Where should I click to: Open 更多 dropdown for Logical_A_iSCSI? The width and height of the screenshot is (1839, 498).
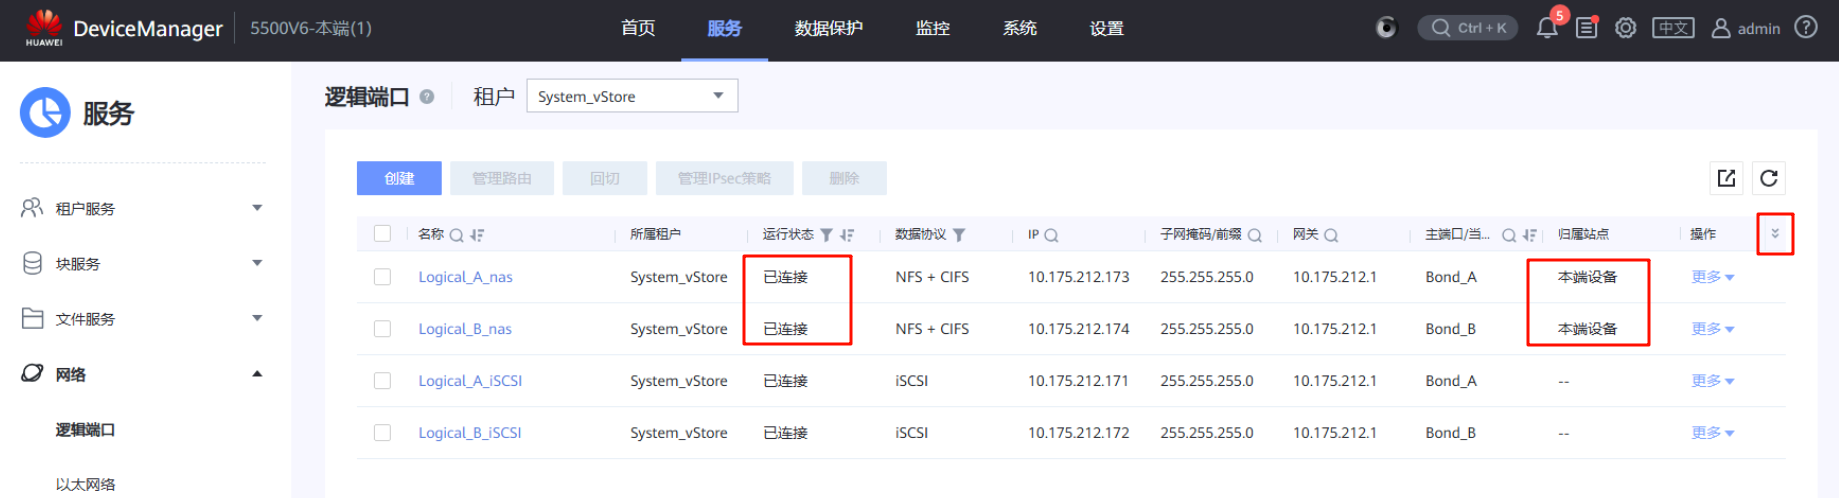click(x=1712, y=381)
